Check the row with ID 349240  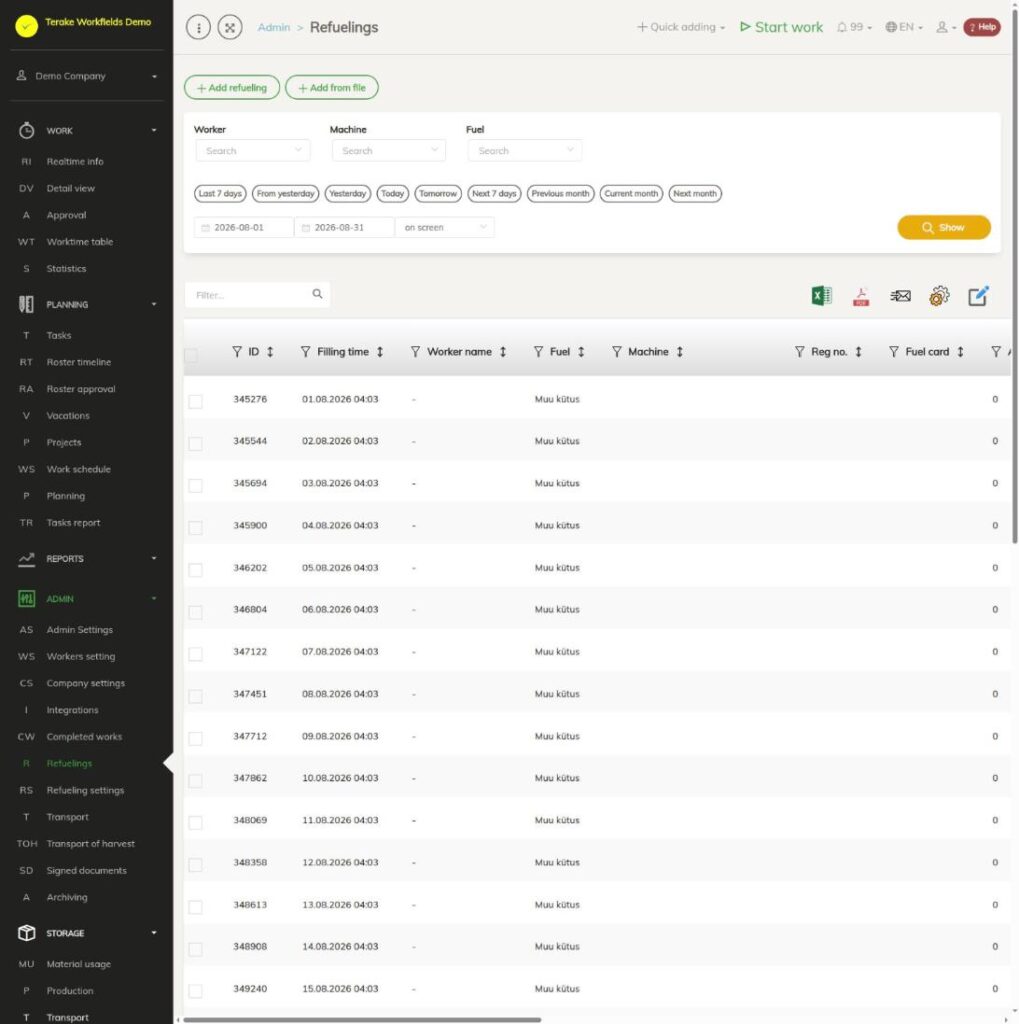[x=195, y=991]
